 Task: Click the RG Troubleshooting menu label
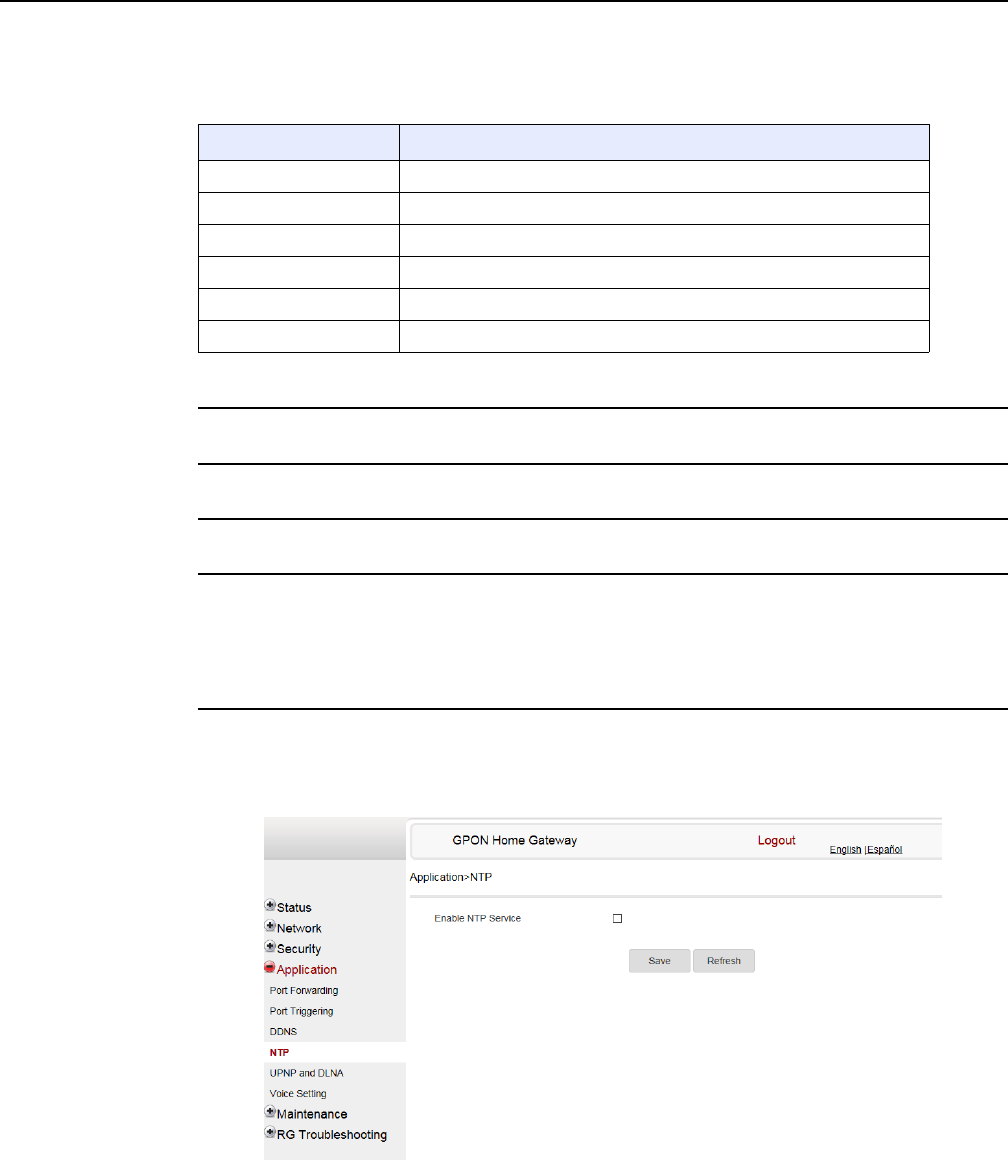click(332, 1135)
